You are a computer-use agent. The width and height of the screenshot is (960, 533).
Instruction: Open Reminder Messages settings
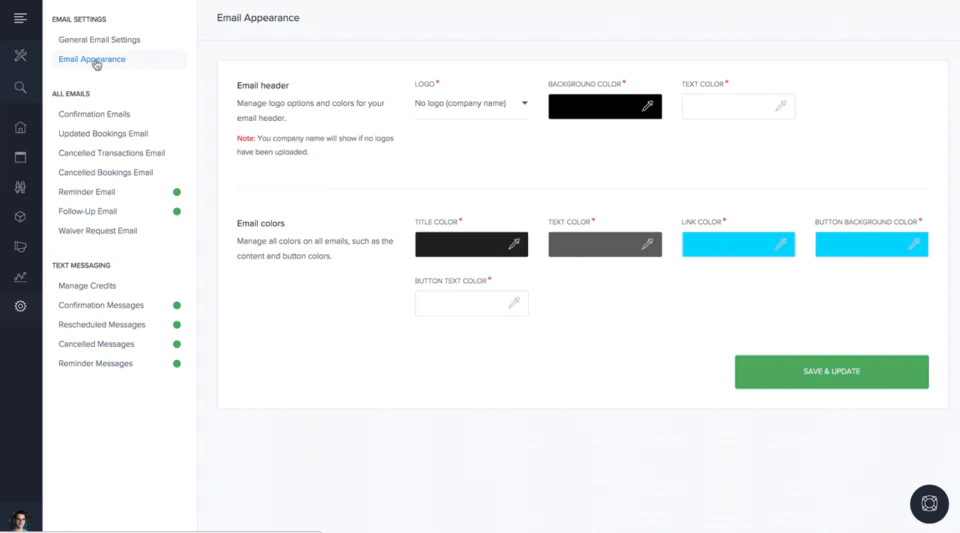(95, 363)
